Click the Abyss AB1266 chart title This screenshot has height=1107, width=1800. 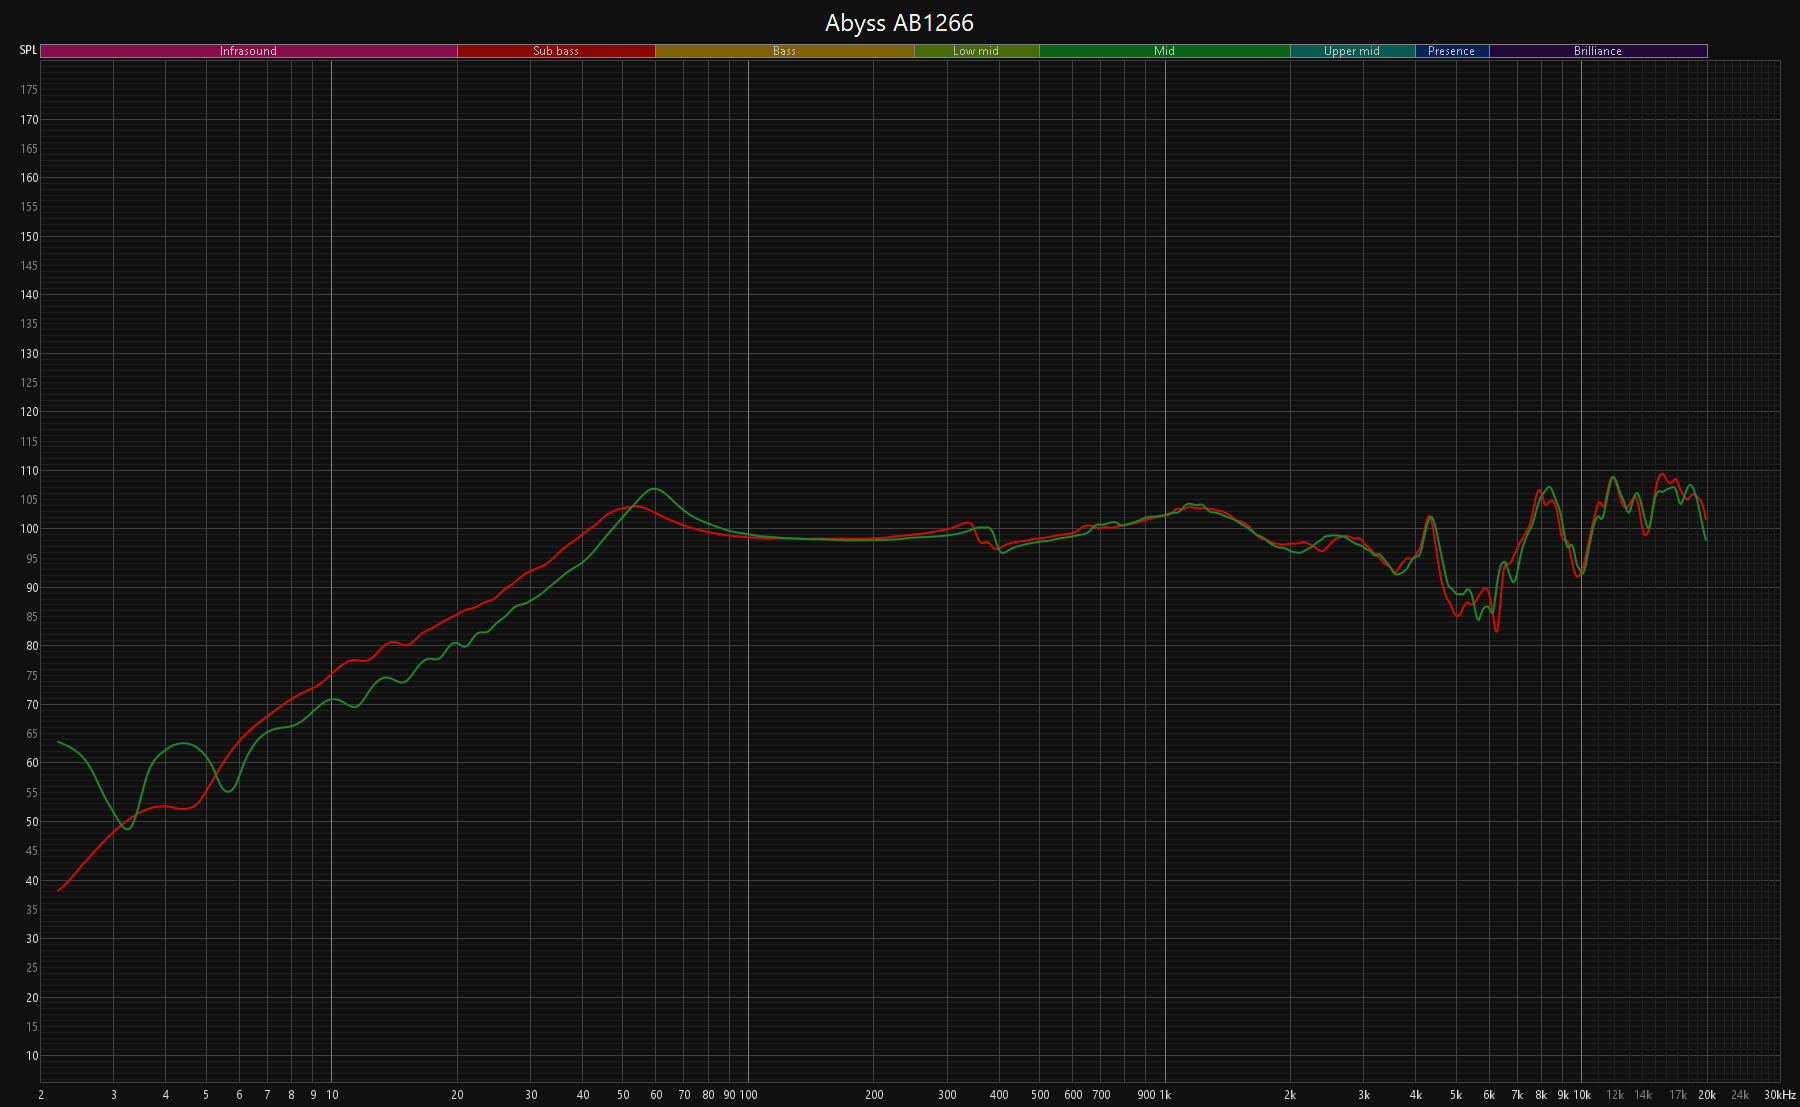coord(899,23)
